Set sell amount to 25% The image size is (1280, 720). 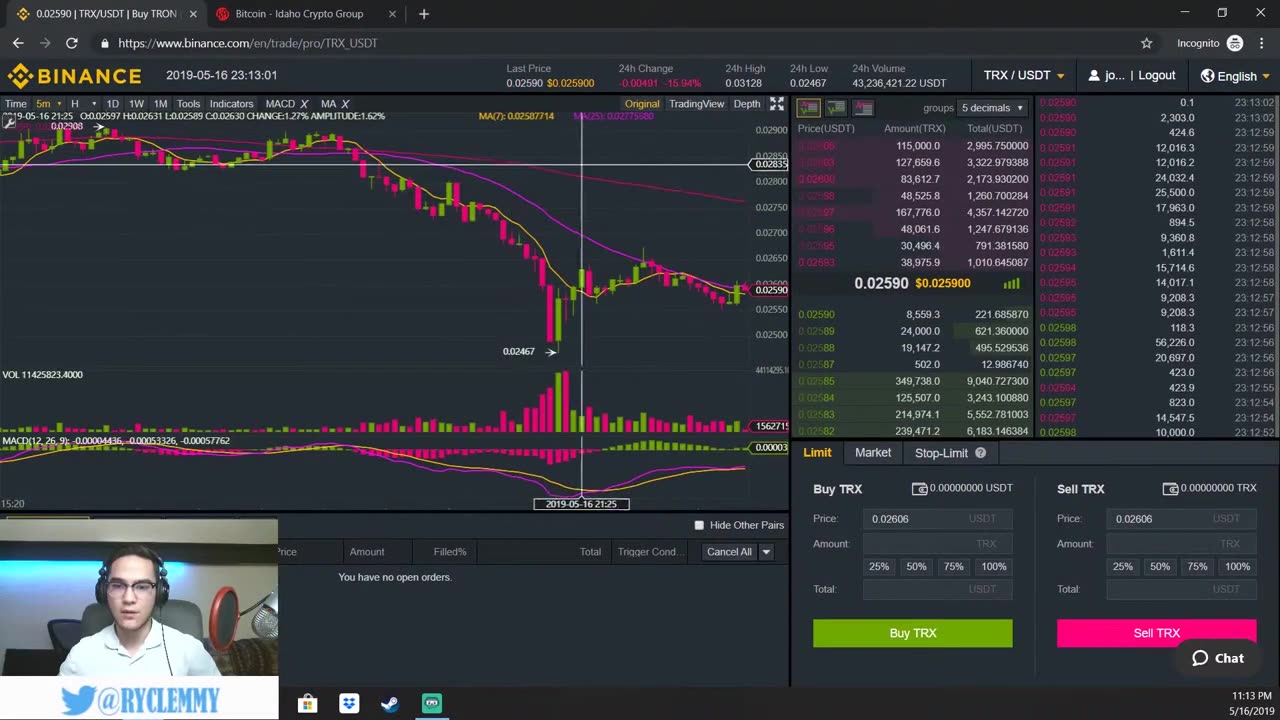pyautogui.click(x=1123, y=567)
